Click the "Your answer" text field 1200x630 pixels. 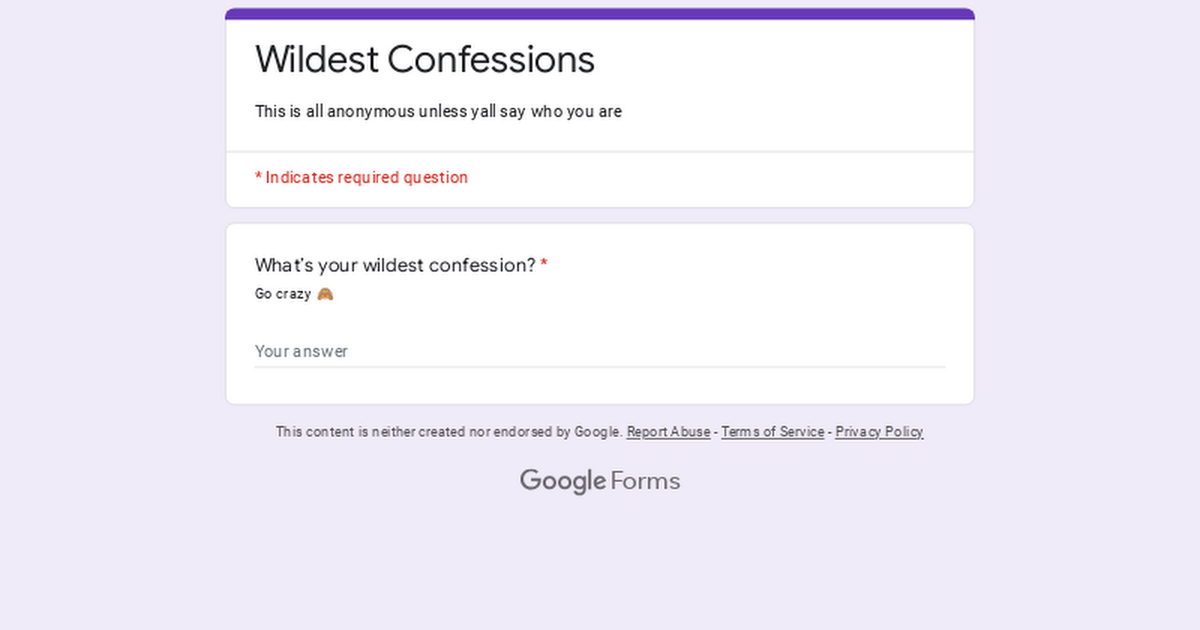(599, 351)
